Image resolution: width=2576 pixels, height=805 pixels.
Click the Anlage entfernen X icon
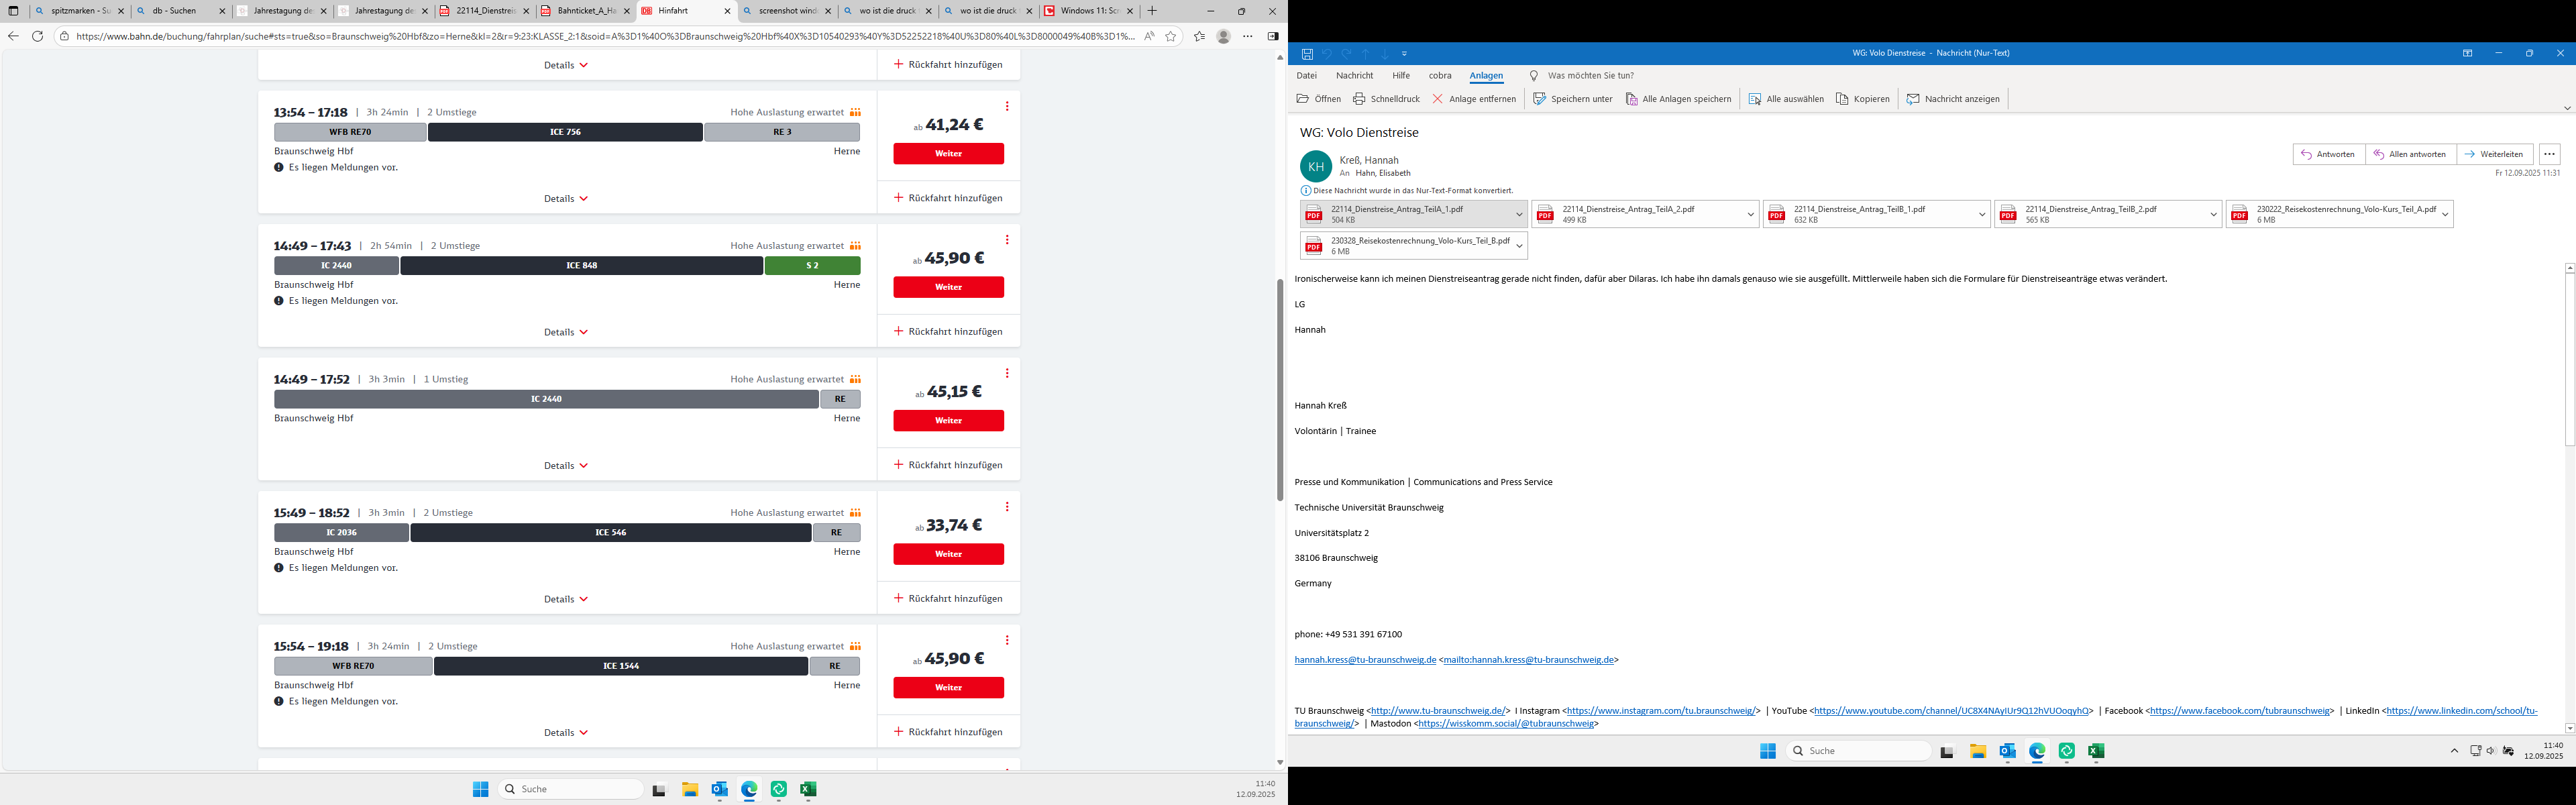[x=1437, y=99]
